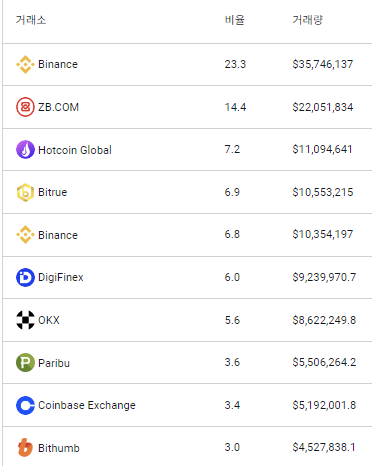
Task: Sort by the 비율 column header
Action: 235,20
